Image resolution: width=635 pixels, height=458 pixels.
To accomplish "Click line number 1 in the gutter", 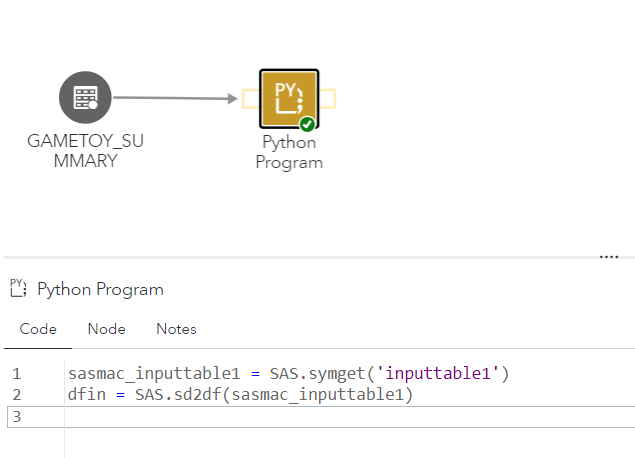I will tap(16, 374).
